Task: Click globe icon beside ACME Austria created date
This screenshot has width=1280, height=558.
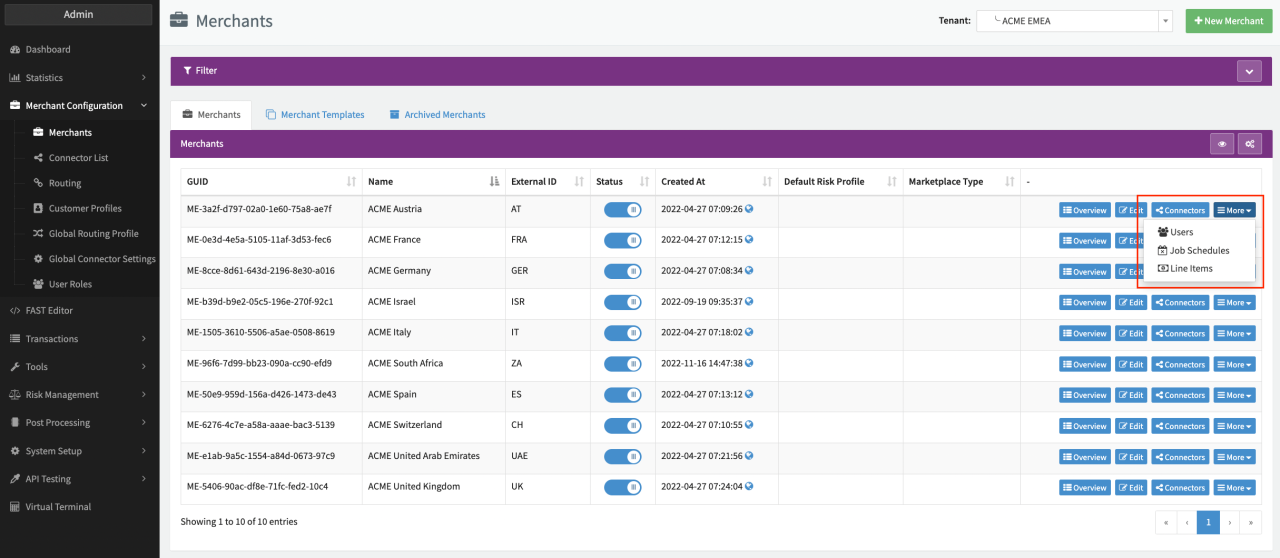Action: tap(749, 209)
